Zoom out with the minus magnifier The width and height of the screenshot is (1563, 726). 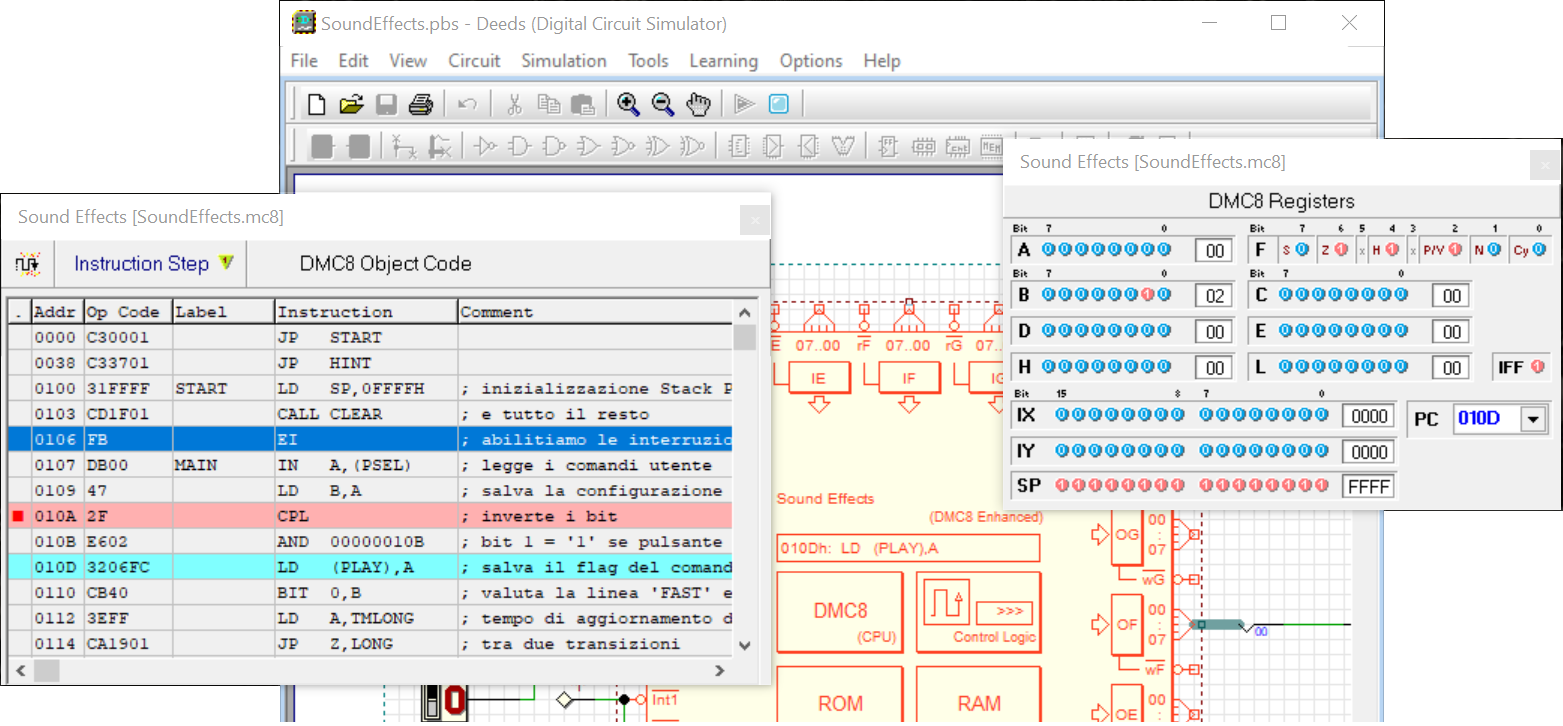click(x=663, y=104)
